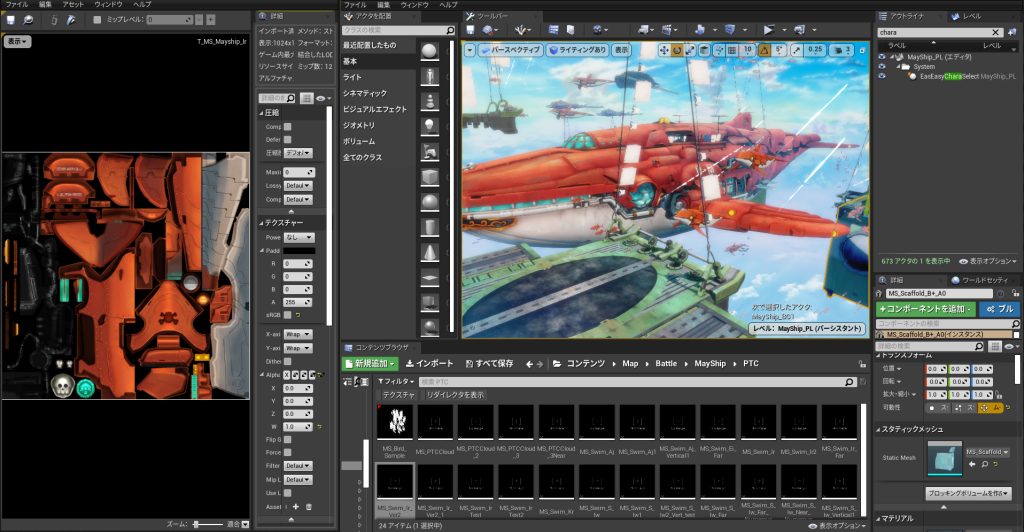The height and width of the screenshot is (532, 1024).
Task: Toggle rotation snapping triangle icon
Action: coord(764,50)
